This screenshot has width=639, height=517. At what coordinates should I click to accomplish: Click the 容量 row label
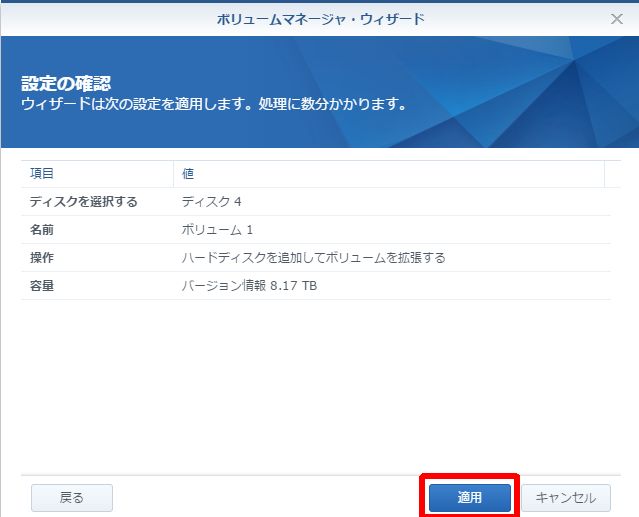tap(42, 286)
